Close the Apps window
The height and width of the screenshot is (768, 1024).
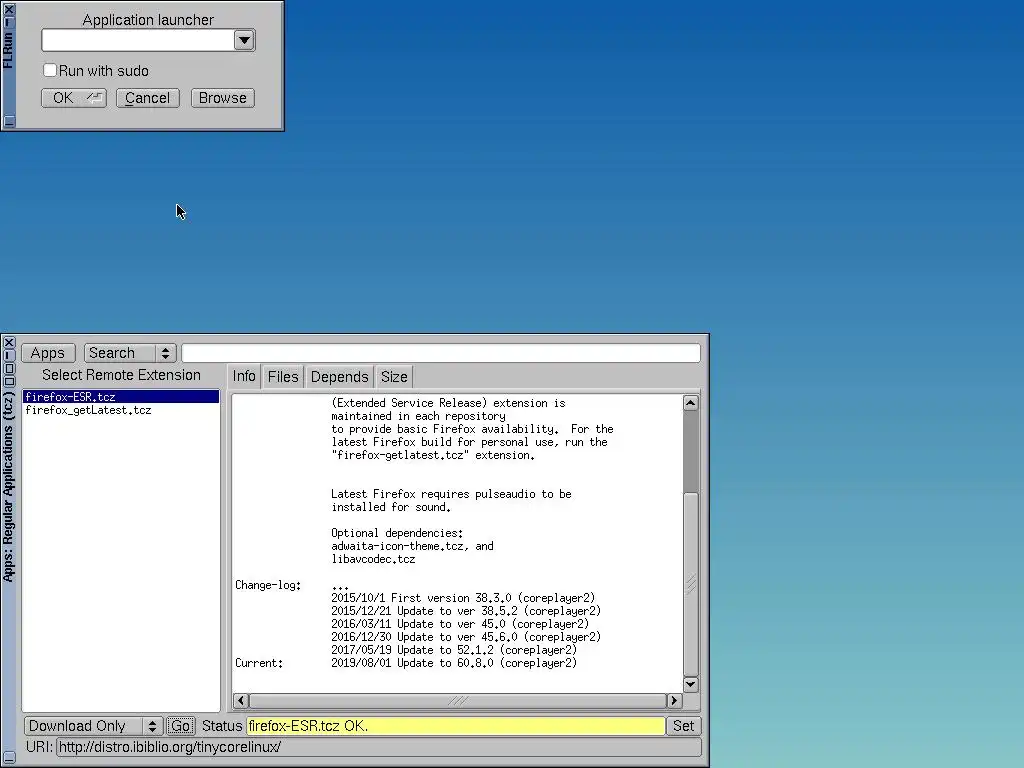[x=9, y=342]
